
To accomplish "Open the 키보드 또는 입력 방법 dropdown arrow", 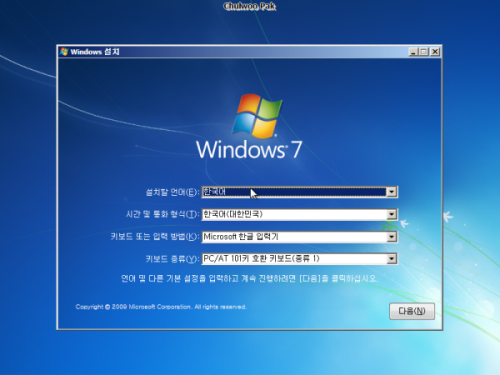I will click(391, 237).
